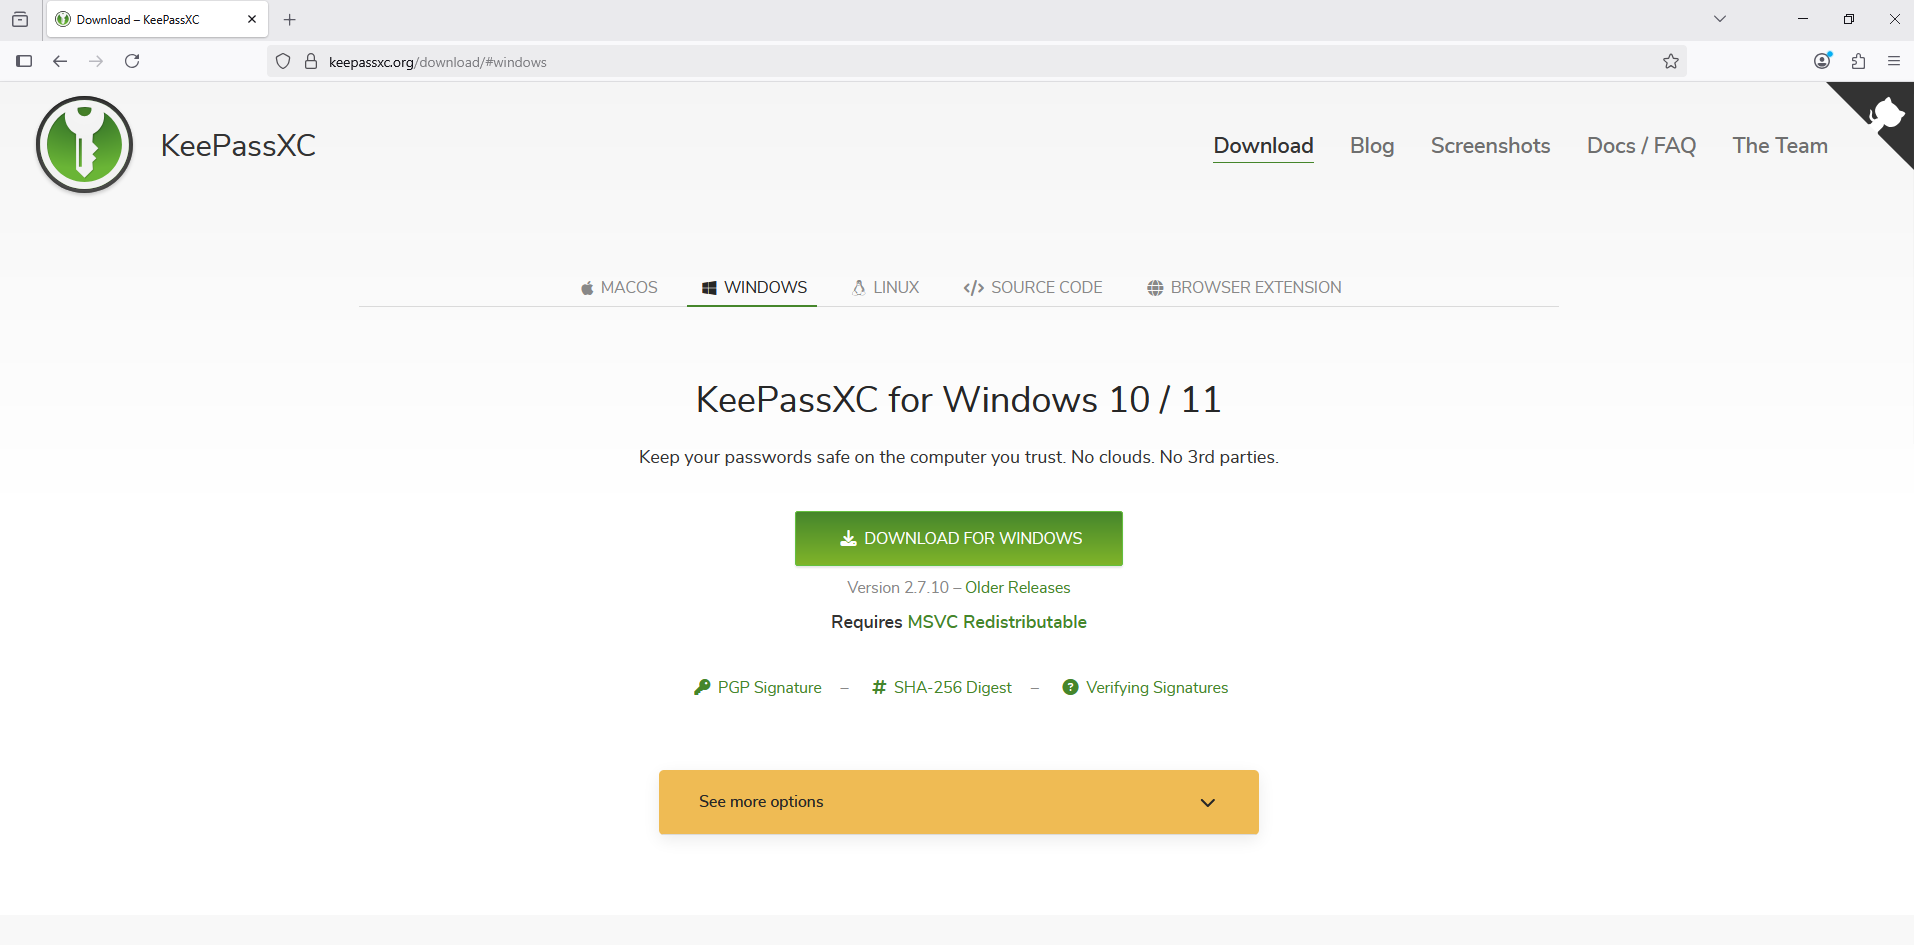
Task: Open the extensions puzzle icon
Action: (1858, 61)
